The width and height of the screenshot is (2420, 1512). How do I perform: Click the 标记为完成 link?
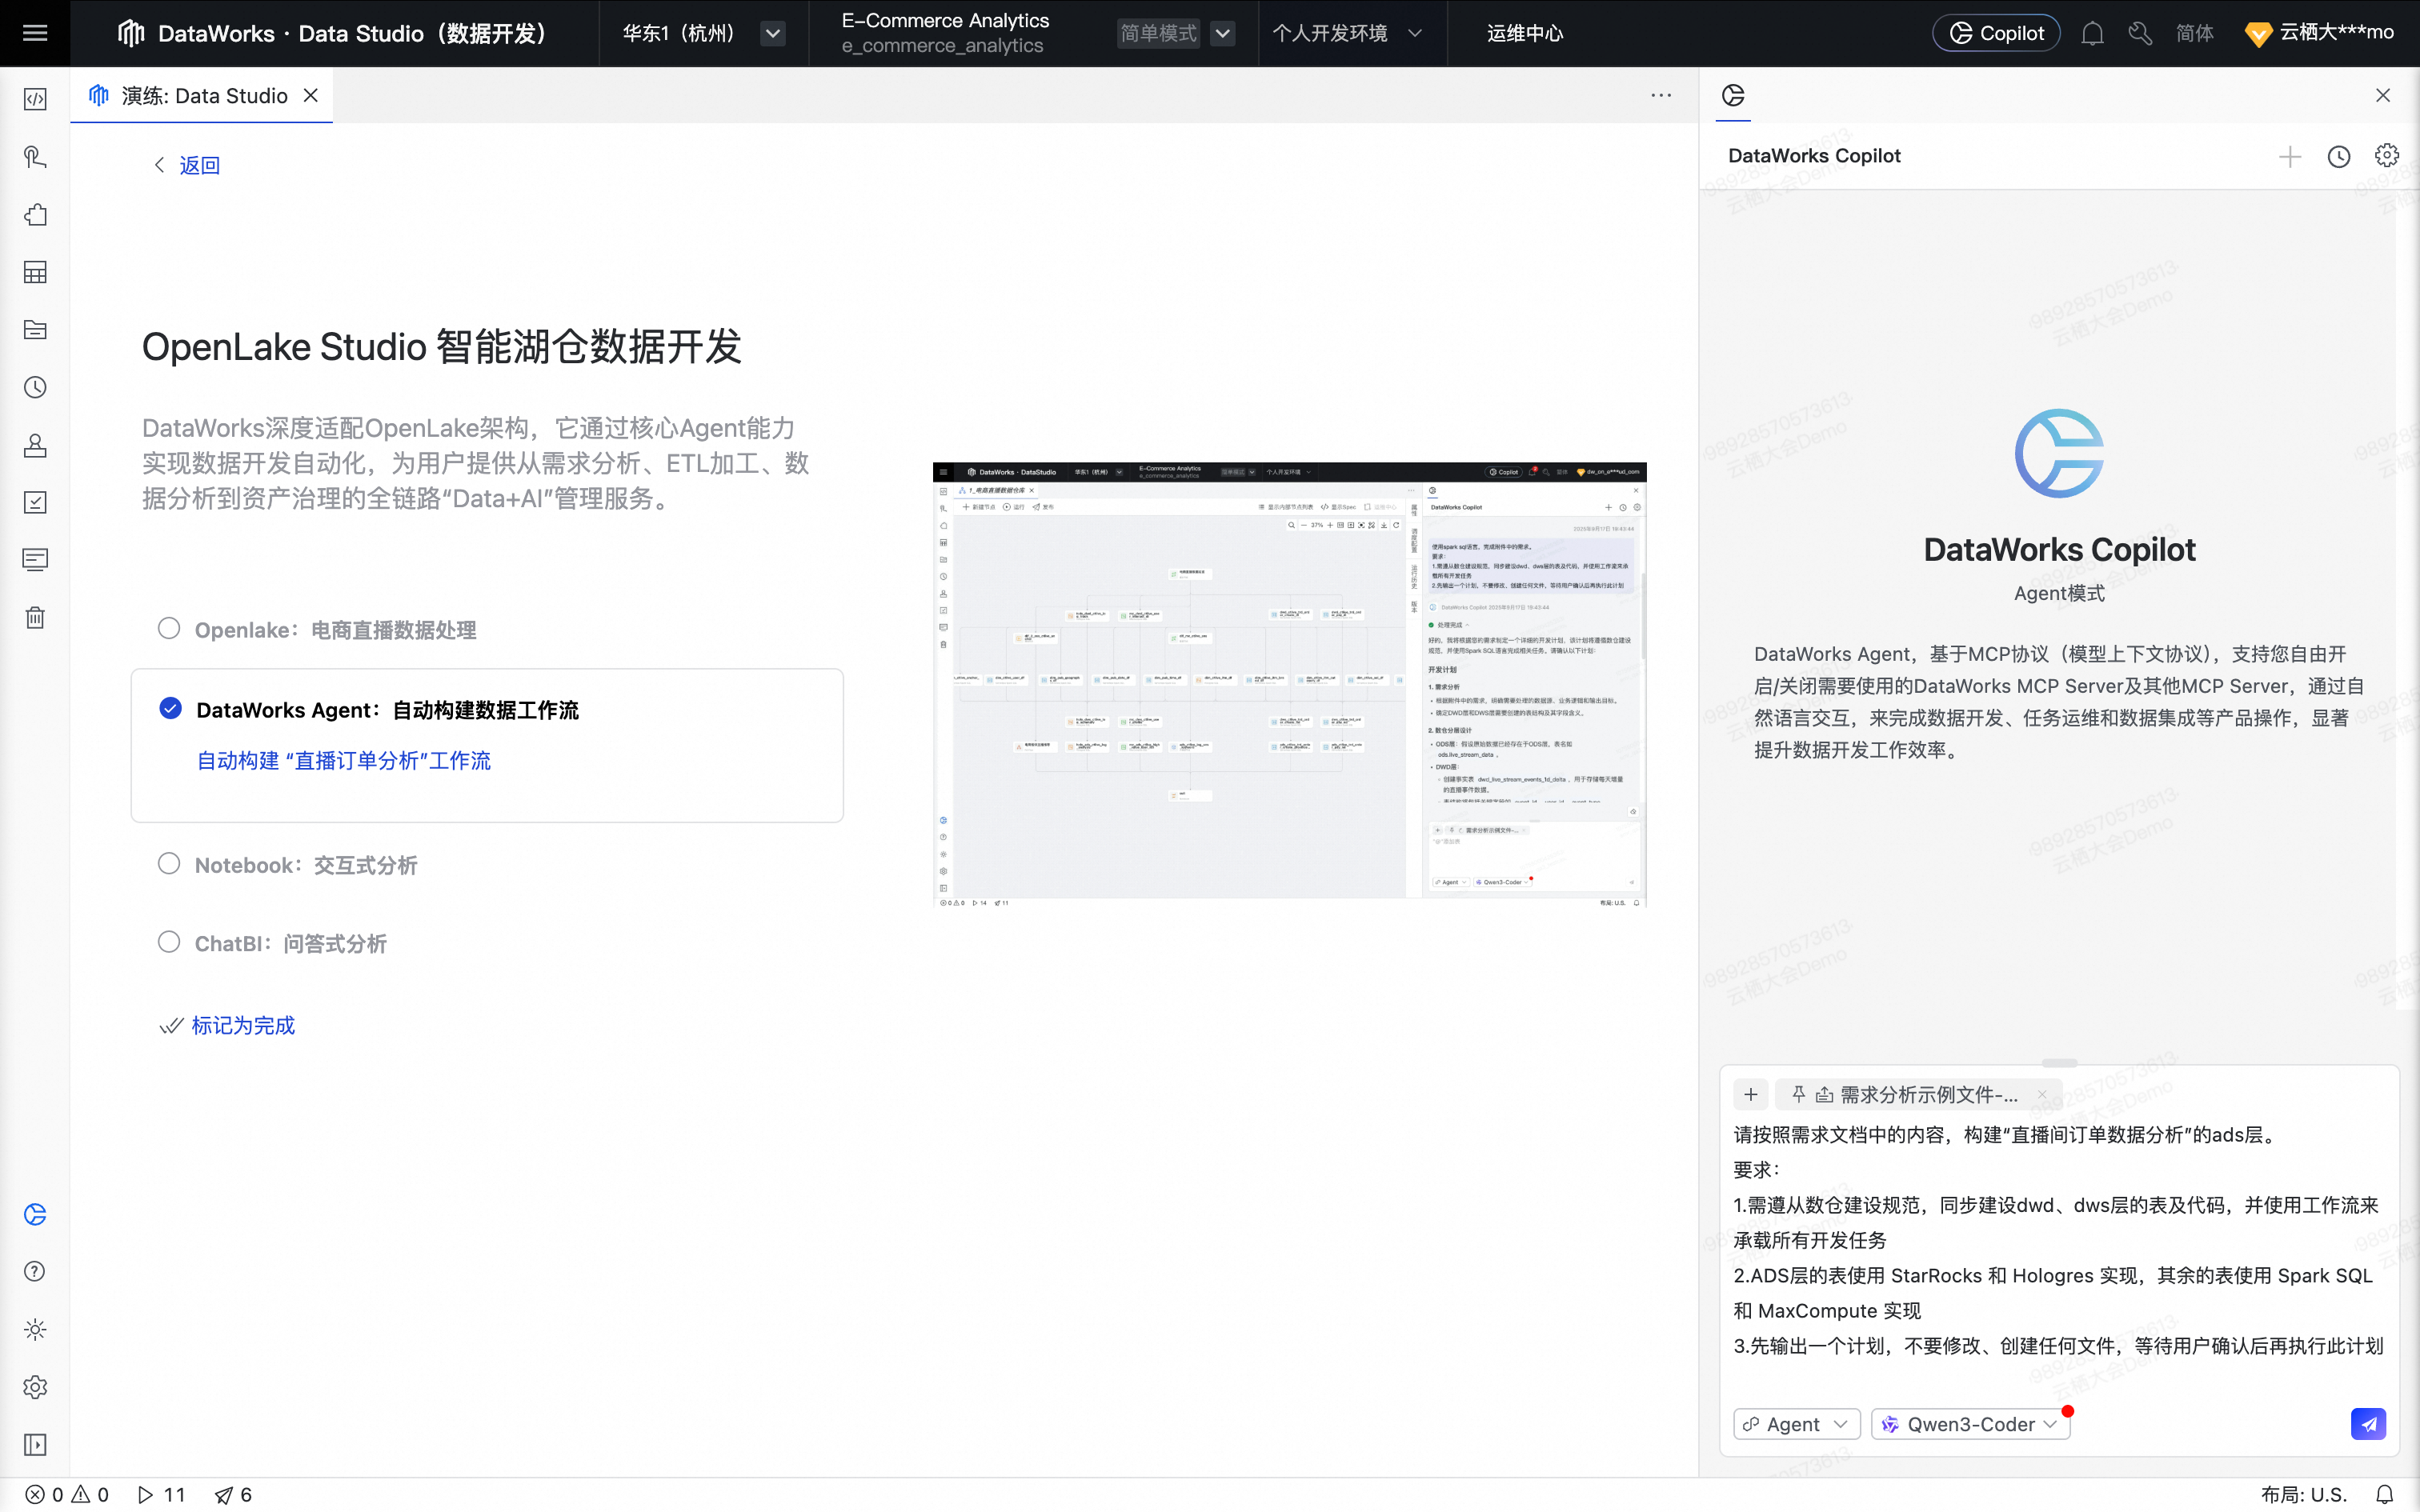[242, 1025]
